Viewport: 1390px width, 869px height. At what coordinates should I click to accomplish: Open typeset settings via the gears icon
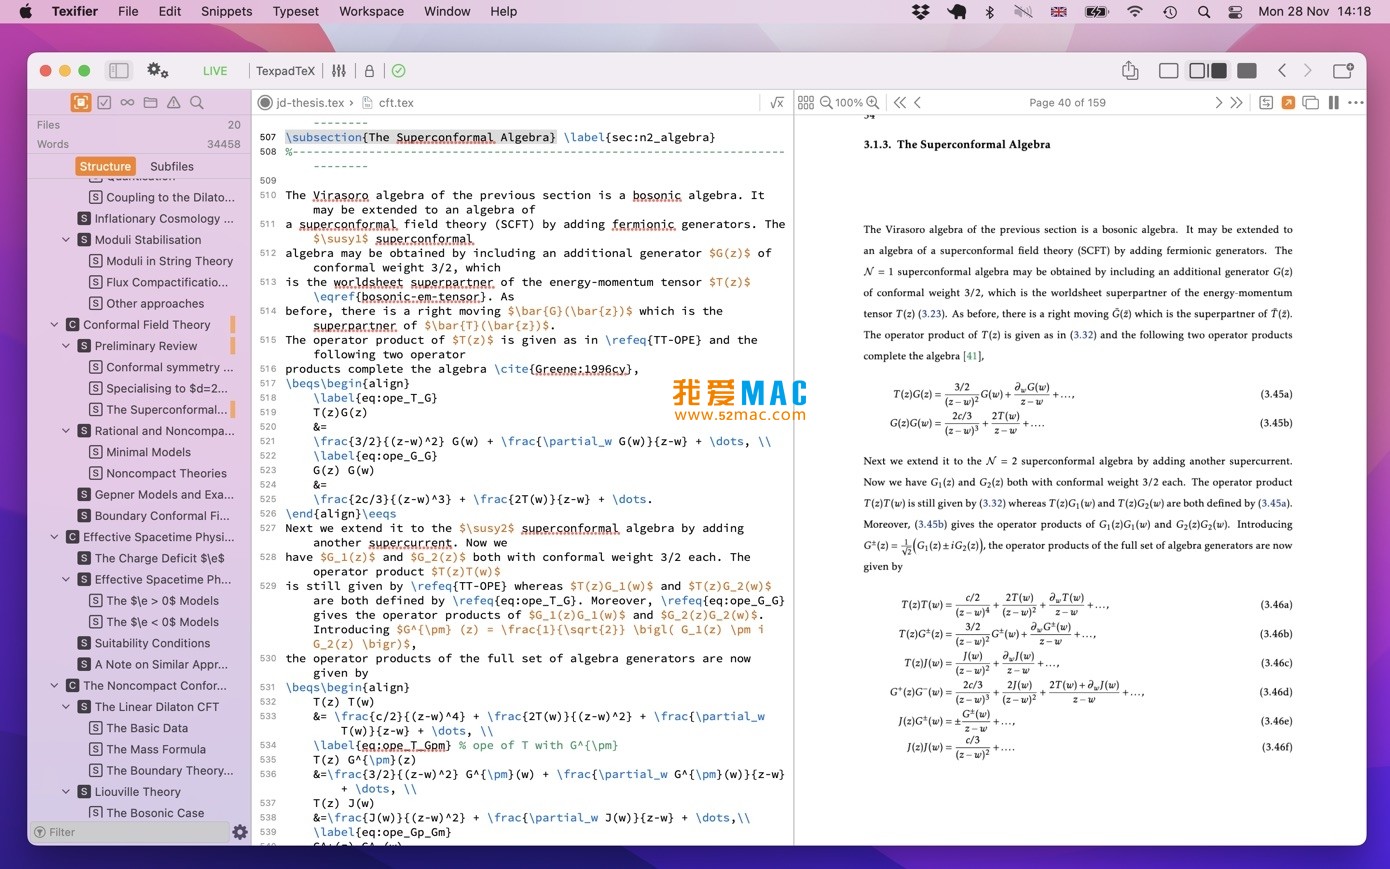click(156, 70)
